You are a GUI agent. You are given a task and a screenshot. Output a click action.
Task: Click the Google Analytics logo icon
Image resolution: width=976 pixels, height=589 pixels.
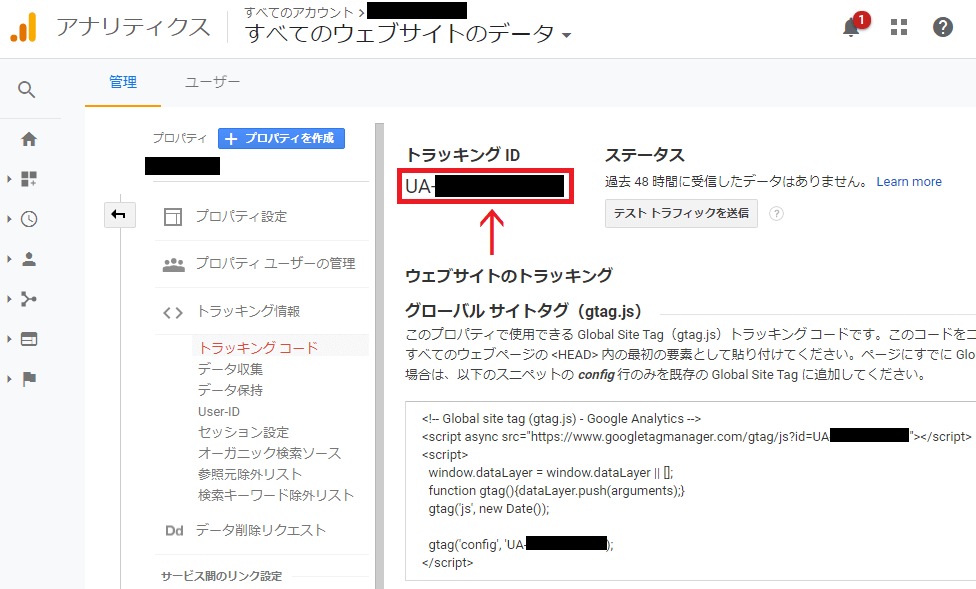point(24,27)
